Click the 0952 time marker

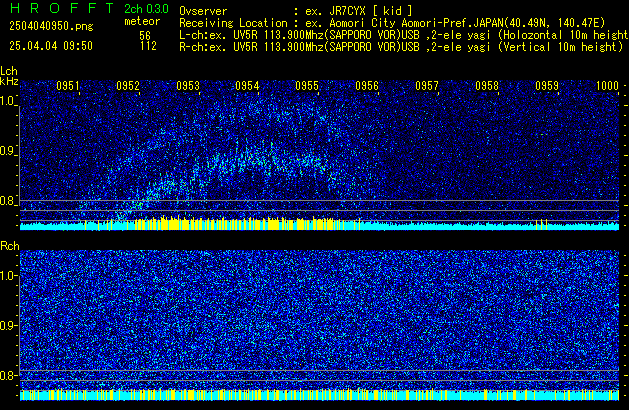(x=128, y=86)
